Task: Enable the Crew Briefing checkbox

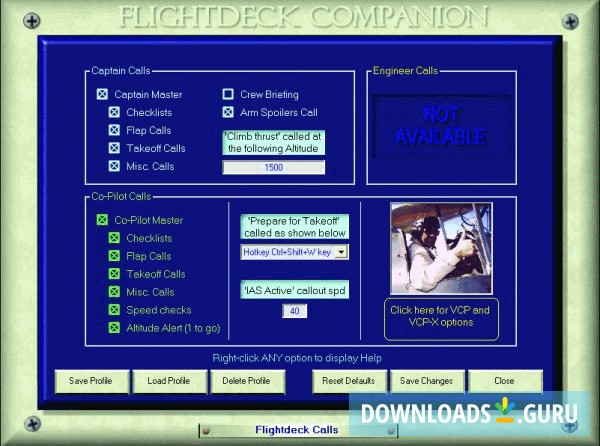Action: click(x=228, y=94)
